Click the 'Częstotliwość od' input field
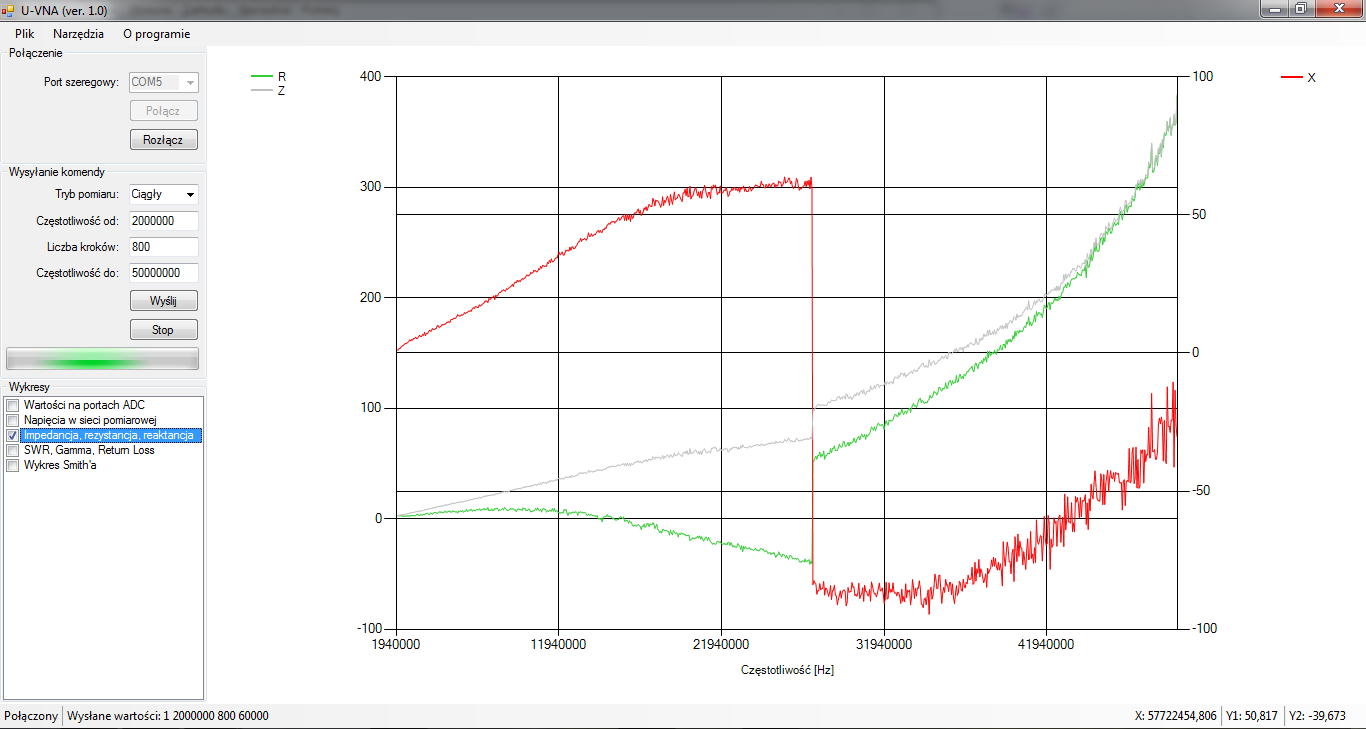 point(163,220)
